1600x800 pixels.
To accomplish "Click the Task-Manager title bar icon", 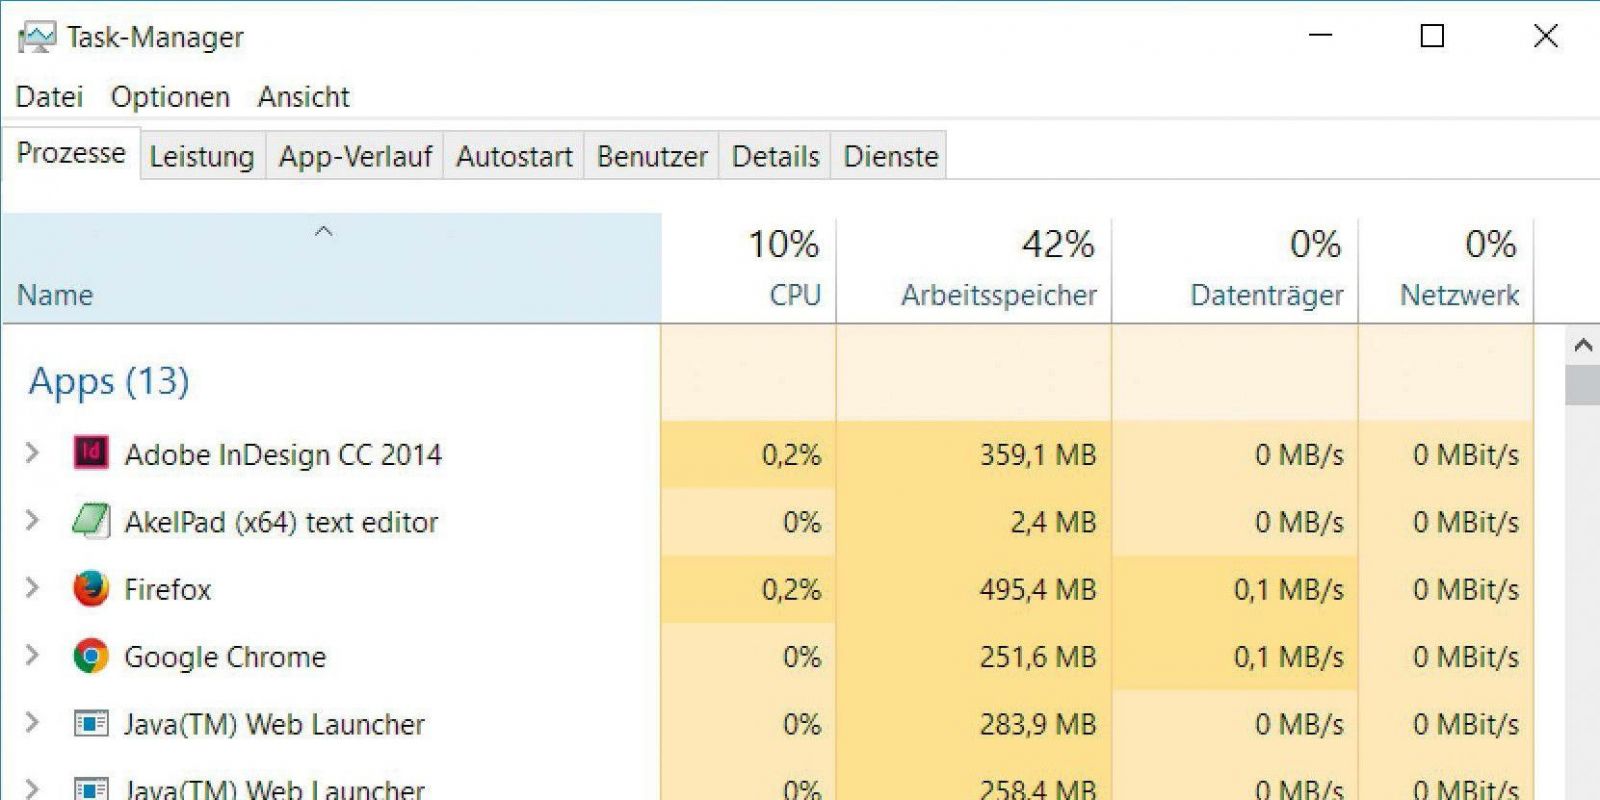I will tap(37, 38).
